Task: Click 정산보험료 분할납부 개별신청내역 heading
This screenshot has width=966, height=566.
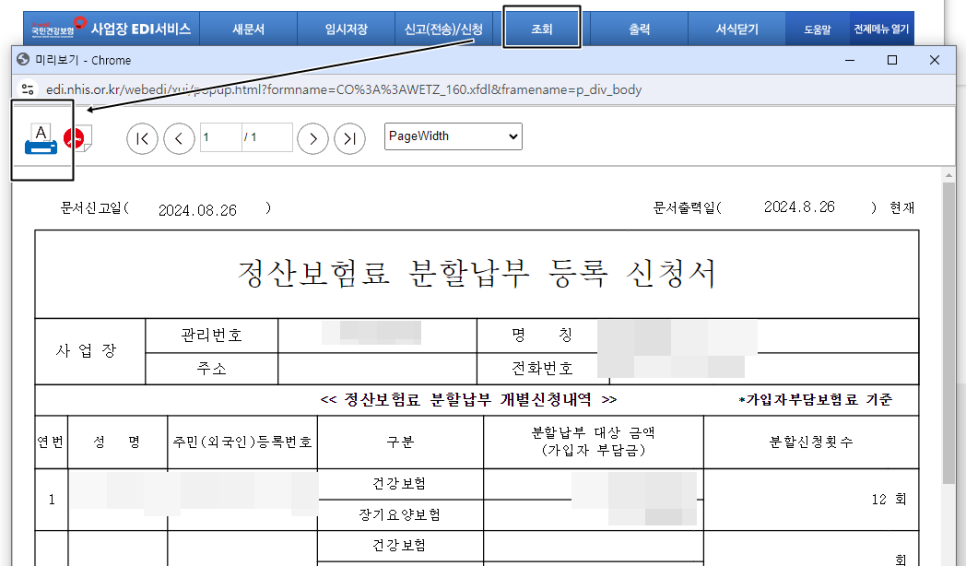Action: point(468,400)
